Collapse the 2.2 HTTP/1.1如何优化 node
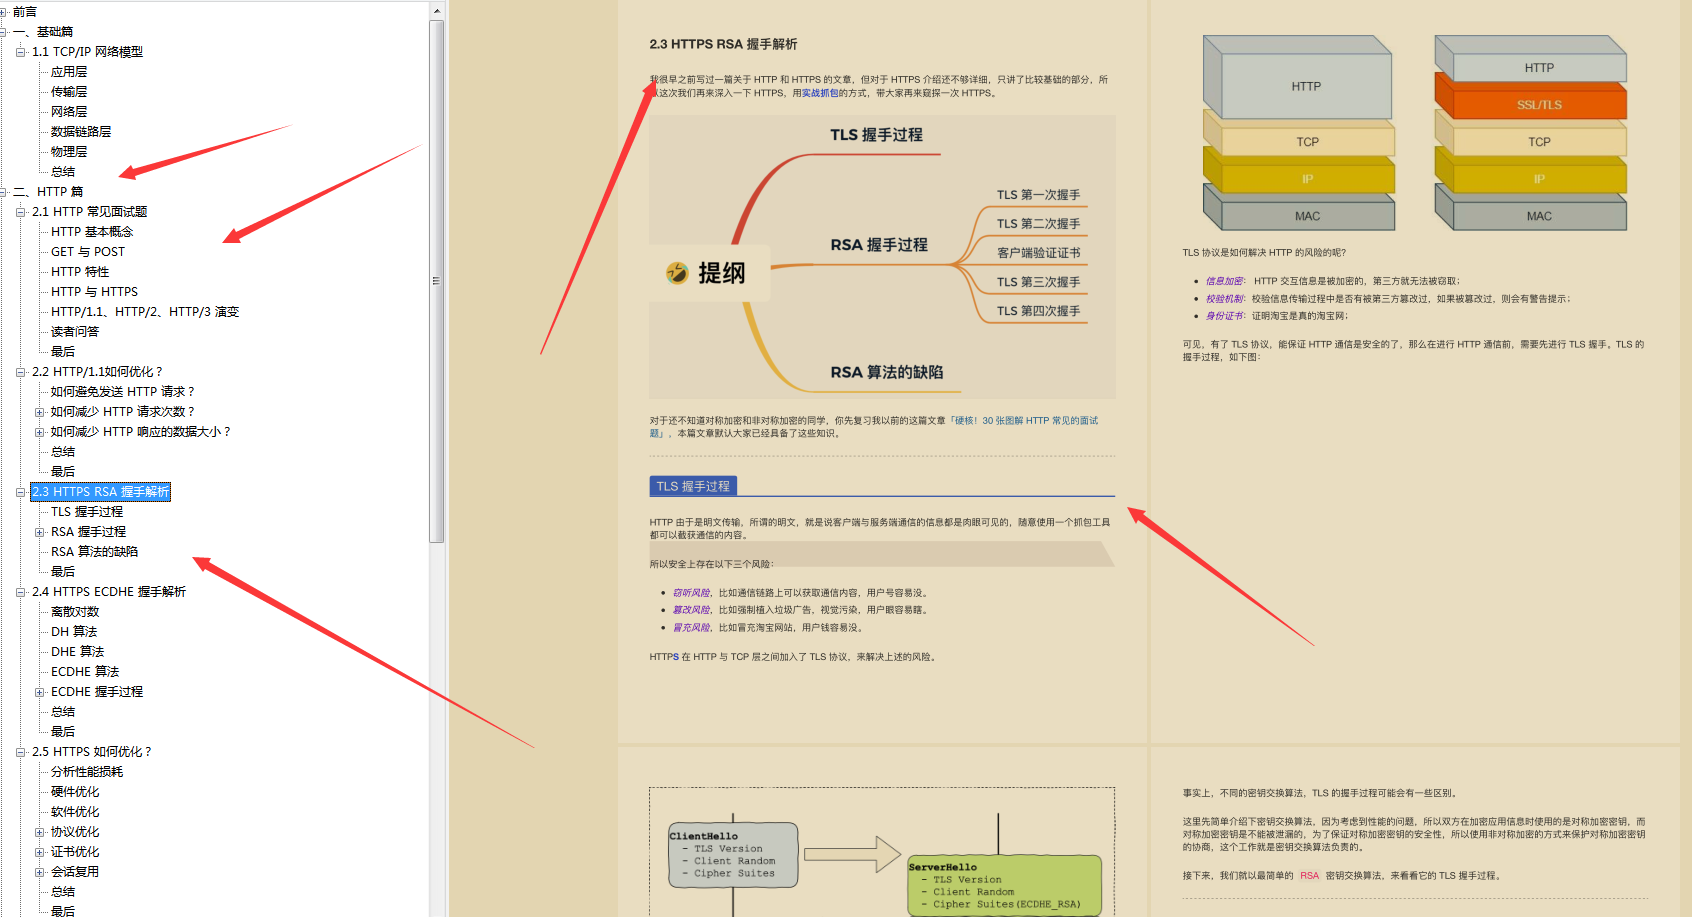Viewport: 1692px width, 917px height. (21, 372)
